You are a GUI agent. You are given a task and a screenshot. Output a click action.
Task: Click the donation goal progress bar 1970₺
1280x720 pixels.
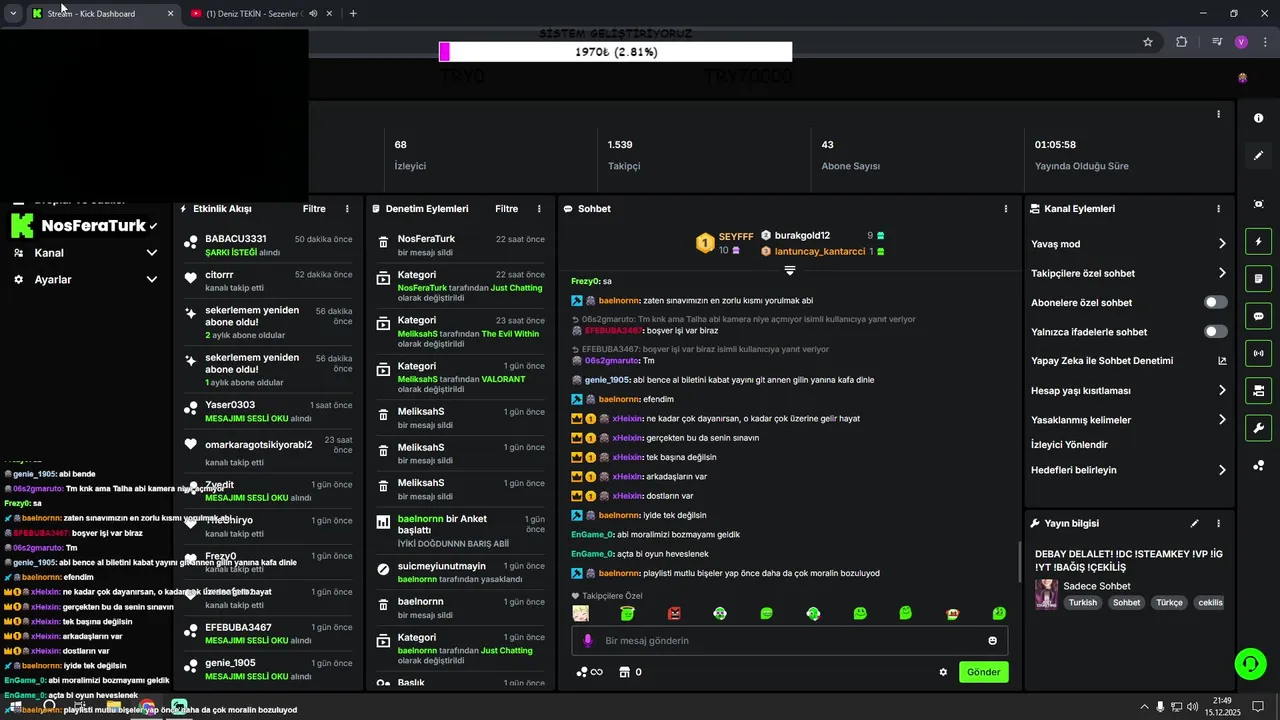click(616, 52)
